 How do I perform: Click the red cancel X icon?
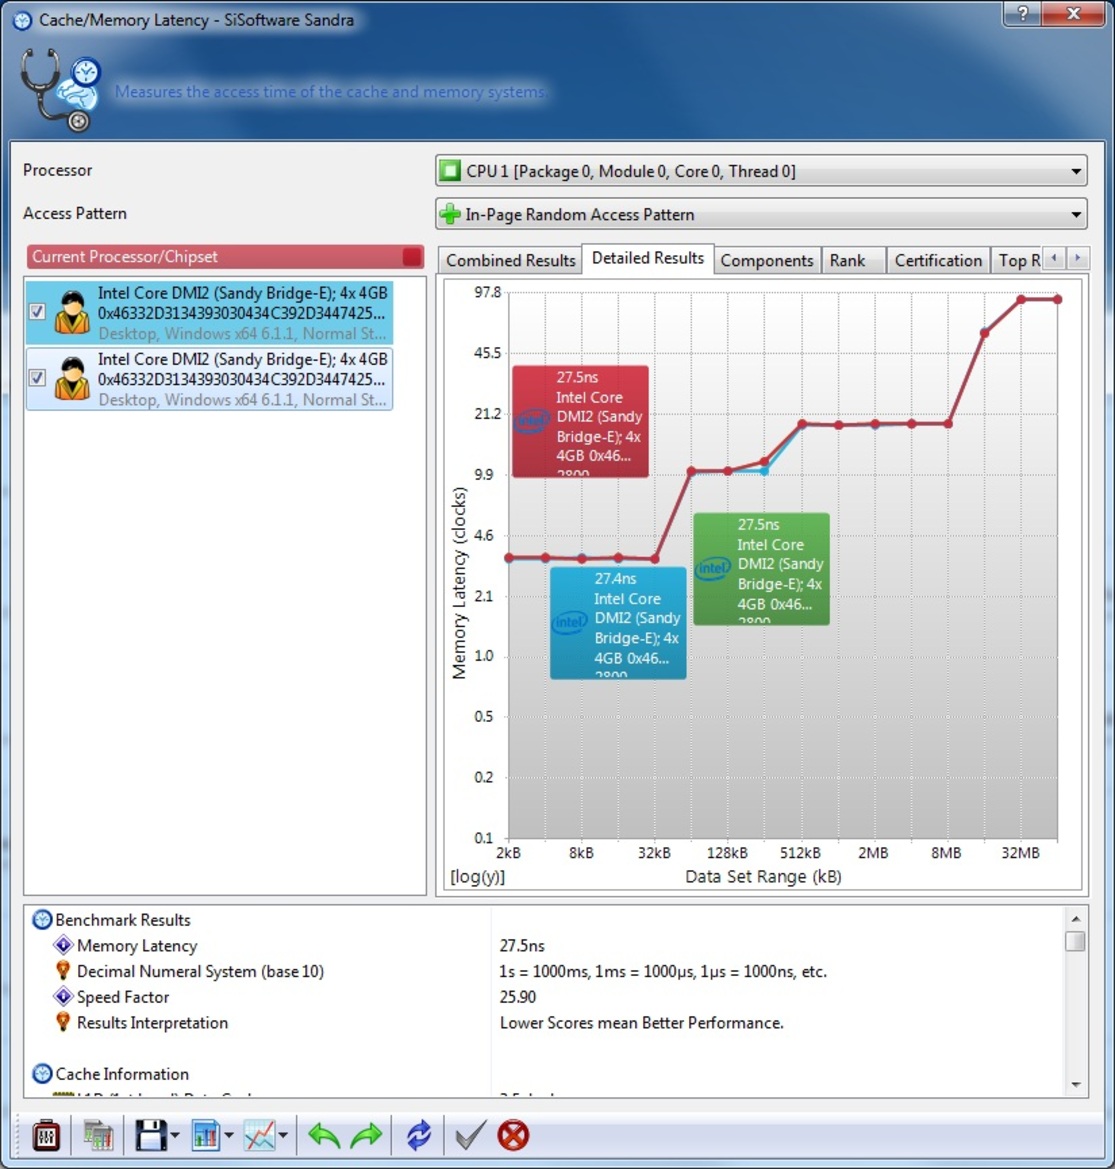coord(513,1135)
